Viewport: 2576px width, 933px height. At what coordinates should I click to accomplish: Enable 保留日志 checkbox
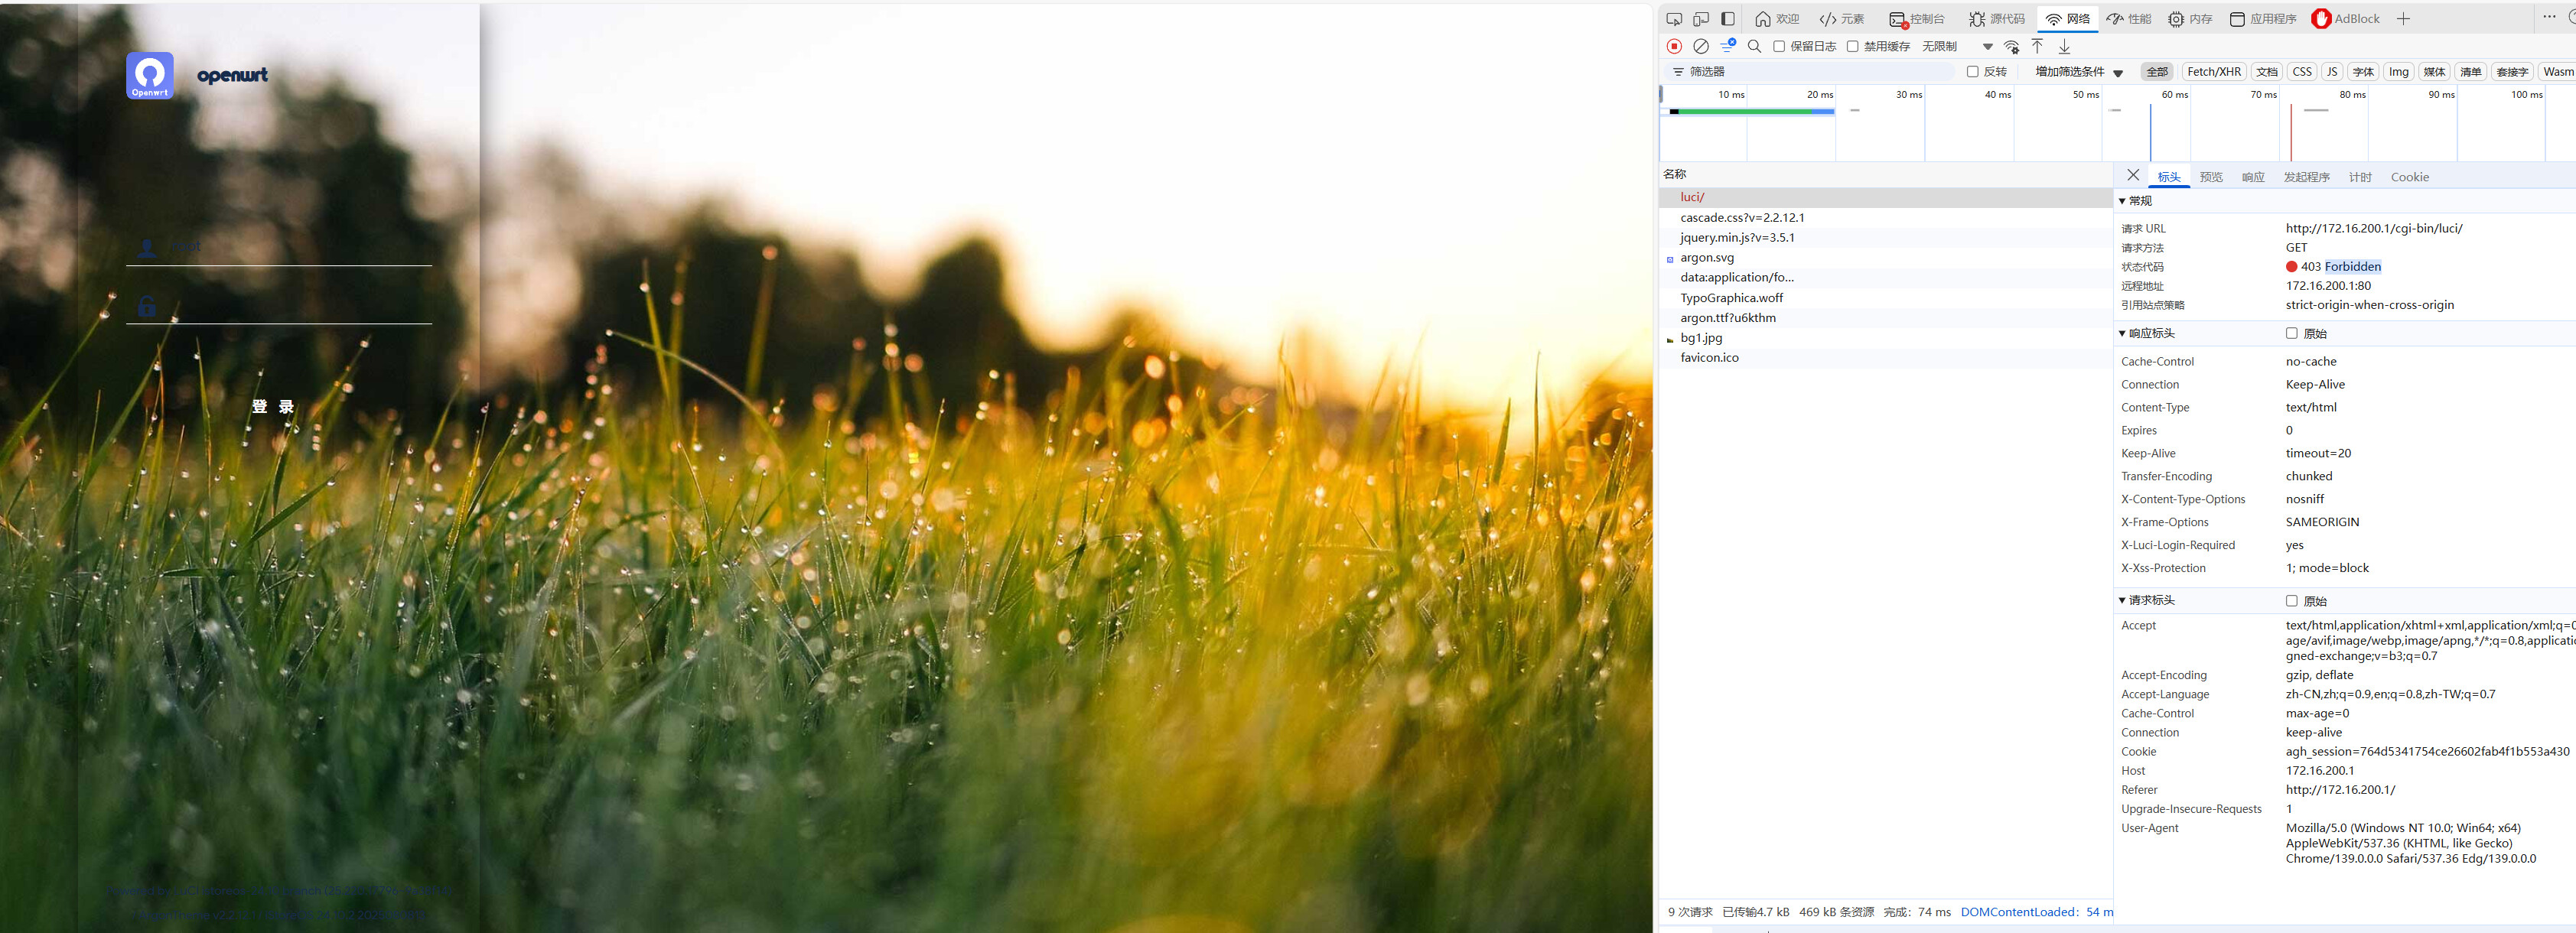1779,46
